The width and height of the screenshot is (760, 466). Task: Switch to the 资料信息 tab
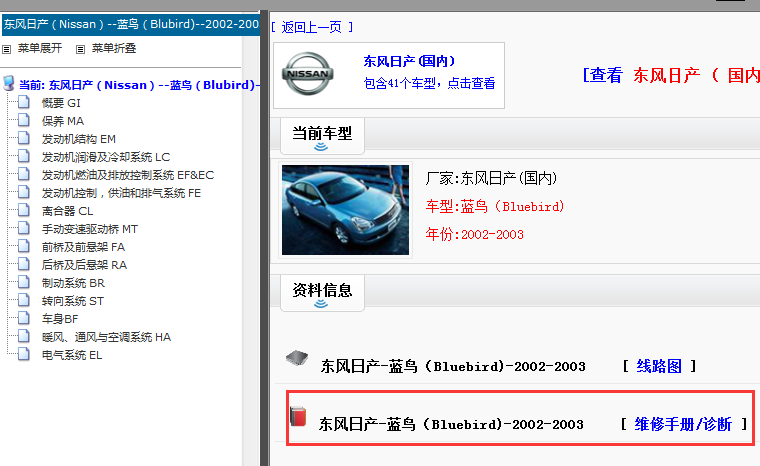tap(322, 293)
